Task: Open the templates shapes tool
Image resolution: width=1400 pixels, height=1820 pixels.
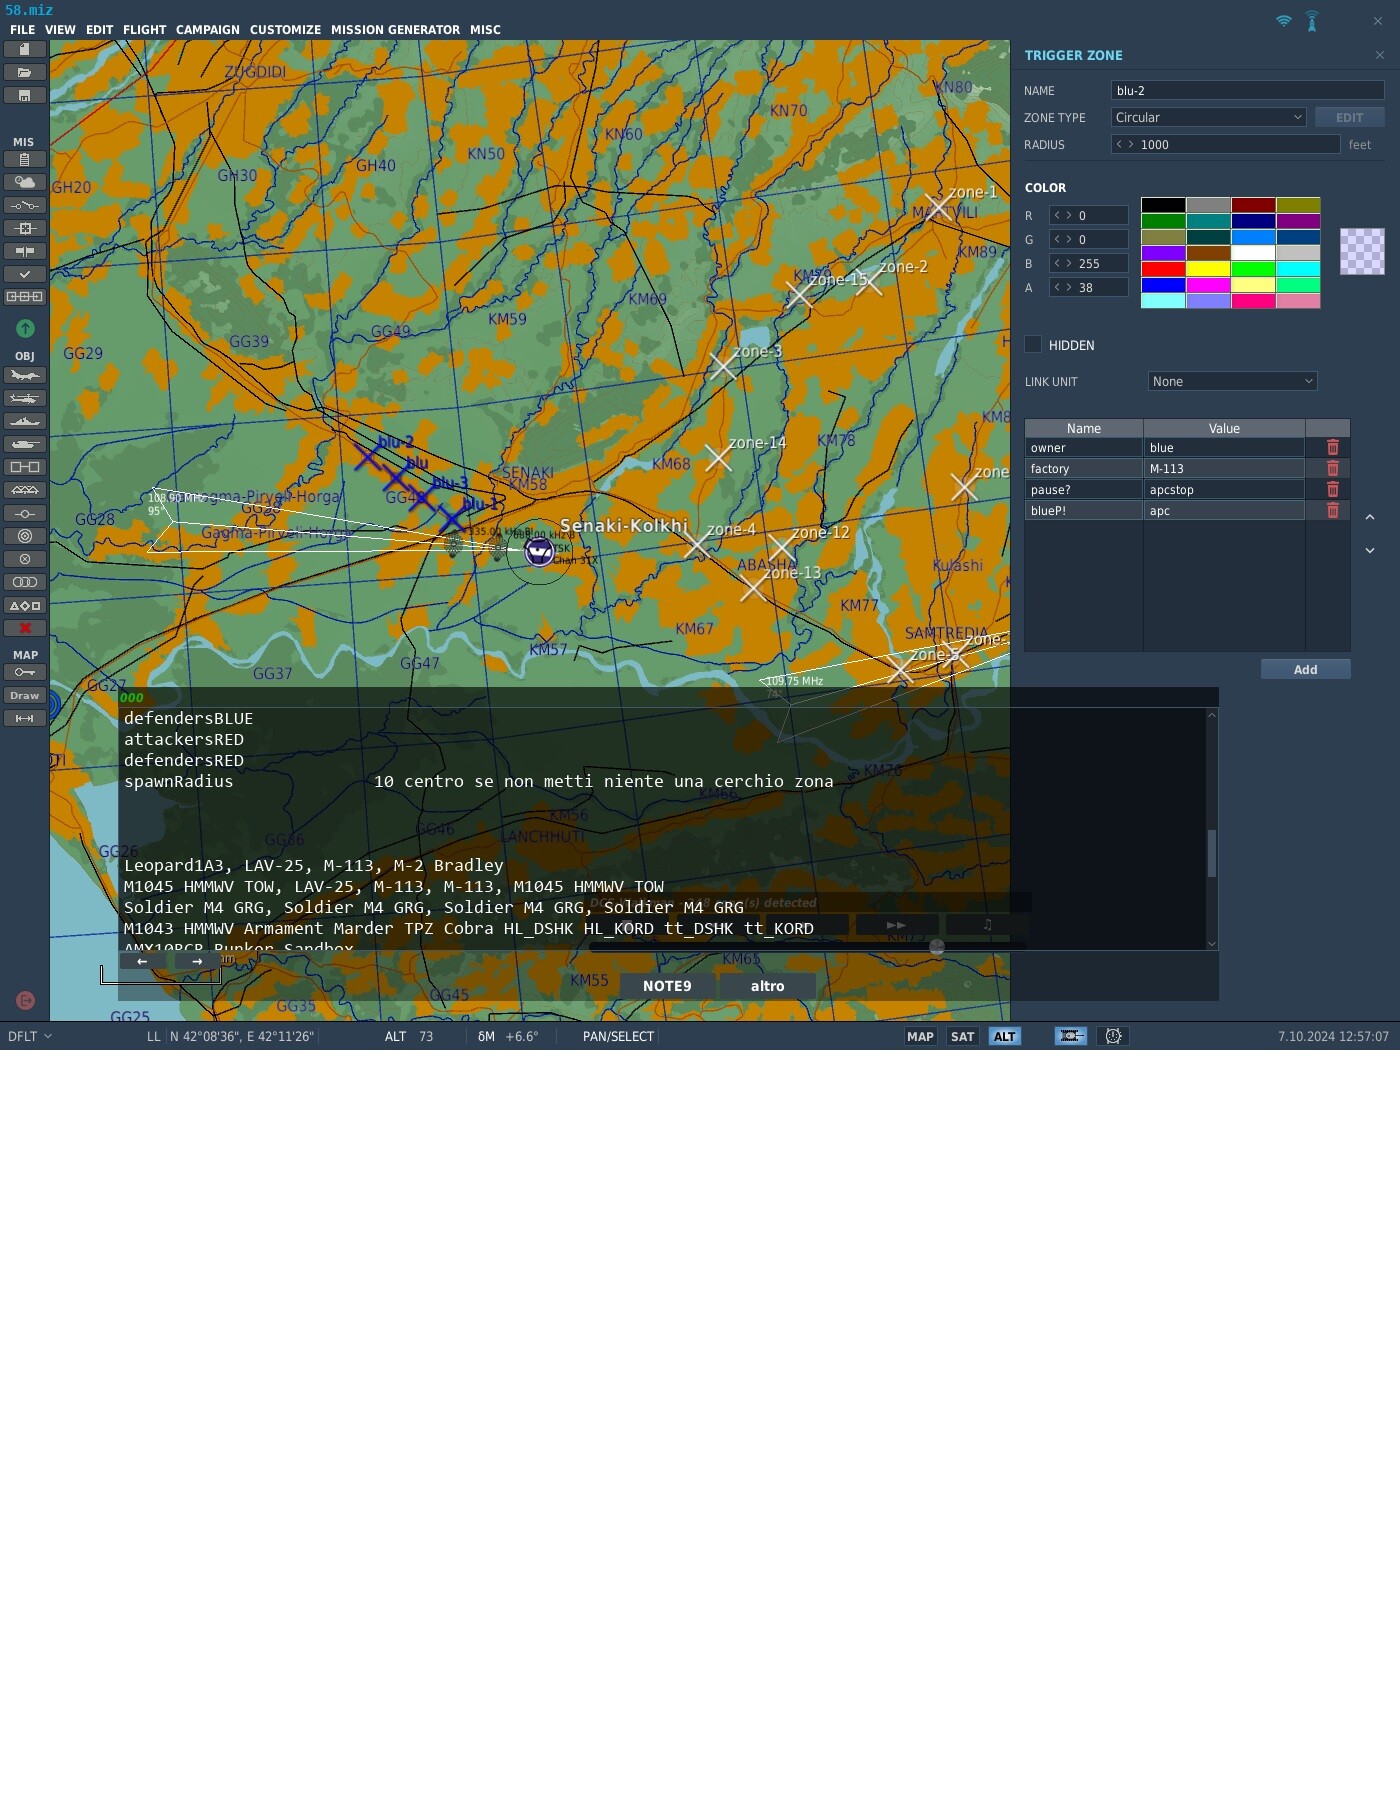Action: coord(25,606)
